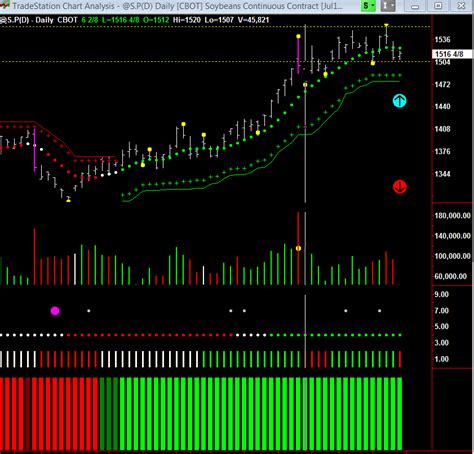Minimize the chart analysis window
The height and width of the screenshot is (454, 474).
click(x=415, y=6)
